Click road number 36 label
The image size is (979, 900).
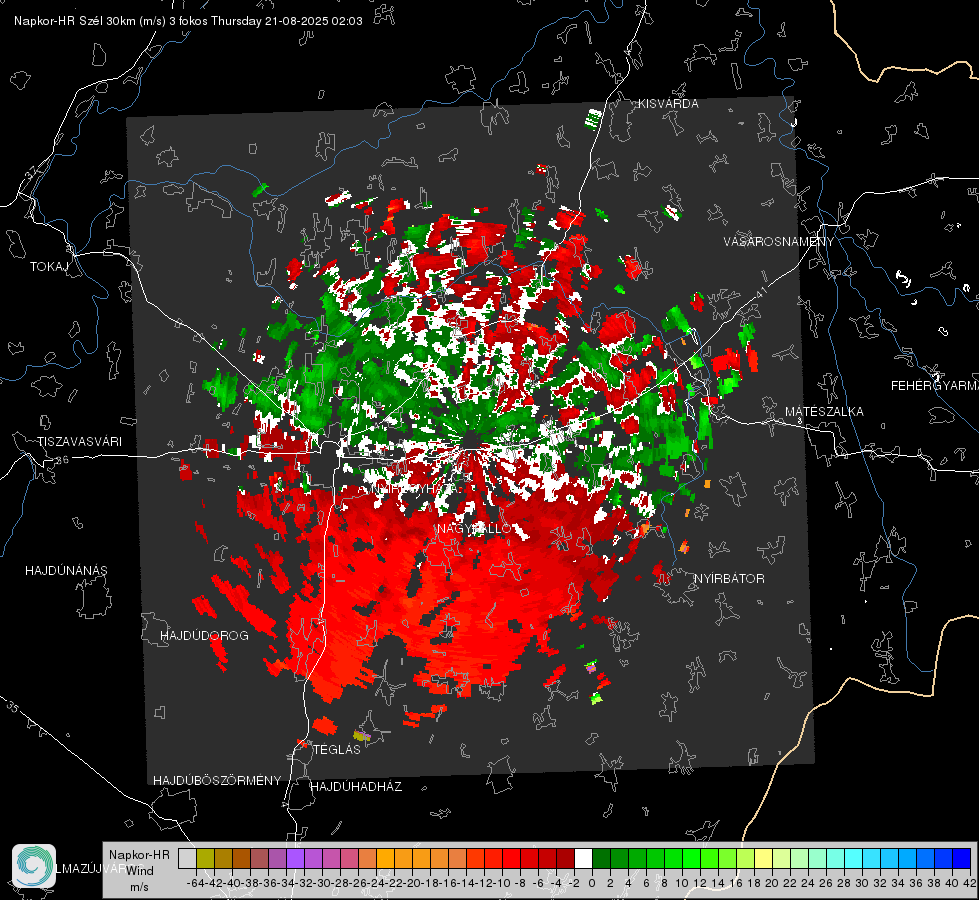(62, 460)
